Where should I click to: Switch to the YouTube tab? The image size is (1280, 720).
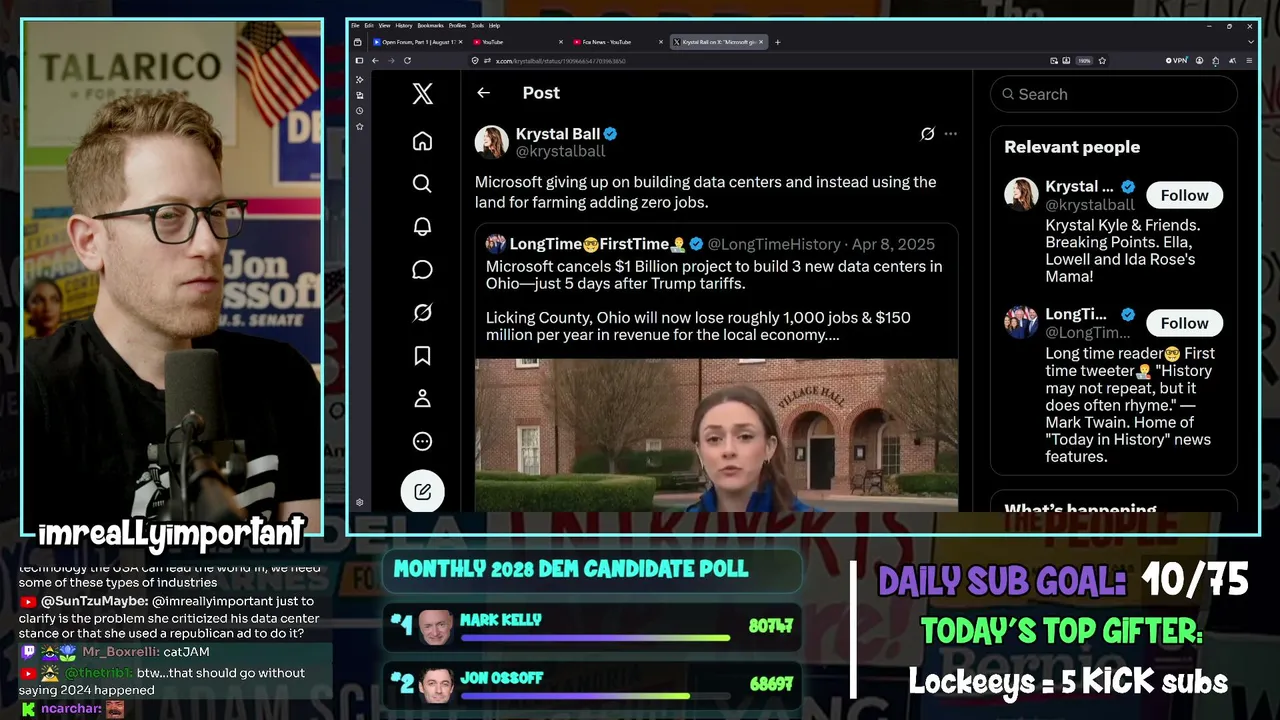(x=516, y=42)
